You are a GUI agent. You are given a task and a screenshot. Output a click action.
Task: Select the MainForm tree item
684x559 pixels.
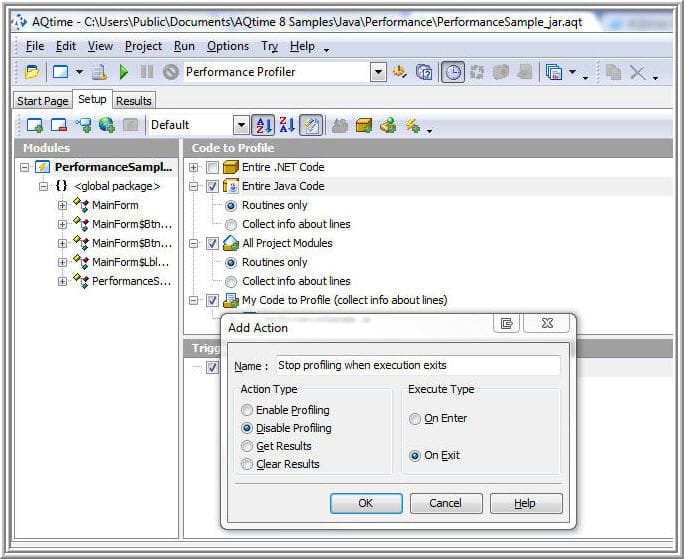tap(115, 205)
